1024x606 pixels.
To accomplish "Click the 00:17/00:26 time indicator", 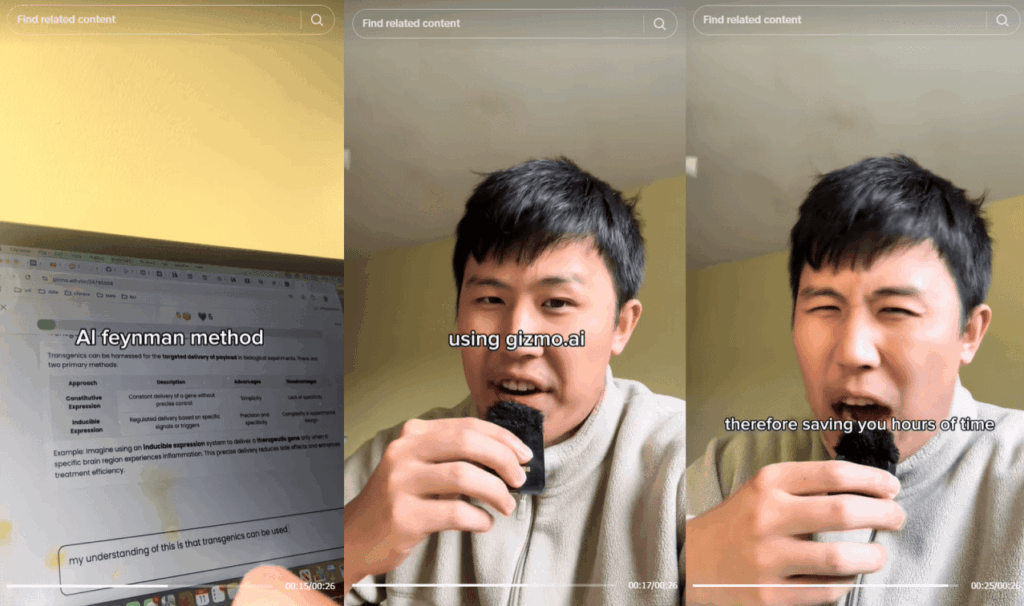I will point(652,585).
